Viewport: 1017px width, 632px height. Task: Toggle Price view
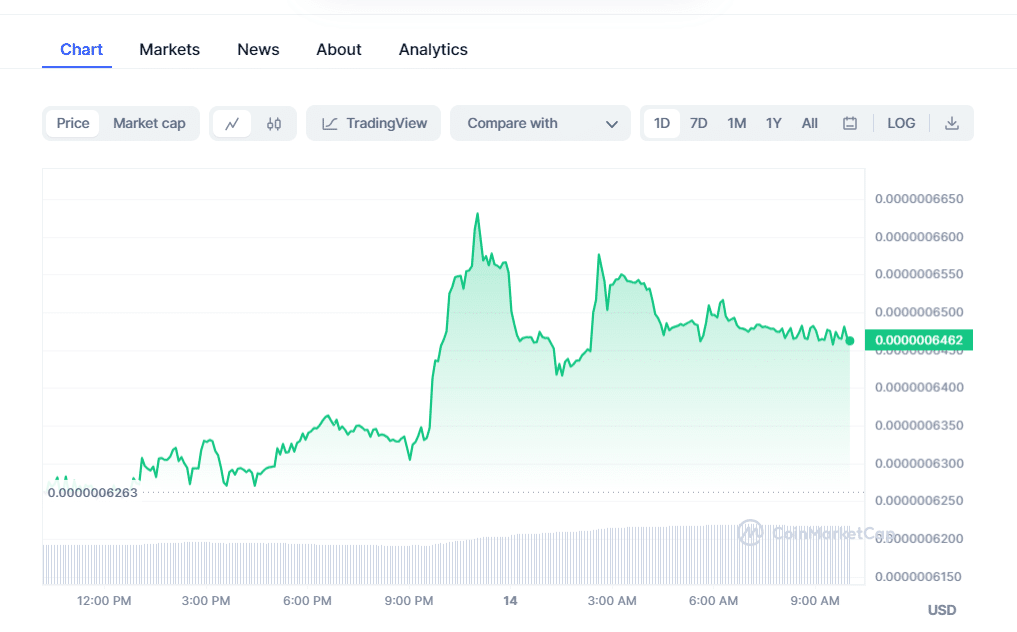pyautogui.click(x=73, y=124)
